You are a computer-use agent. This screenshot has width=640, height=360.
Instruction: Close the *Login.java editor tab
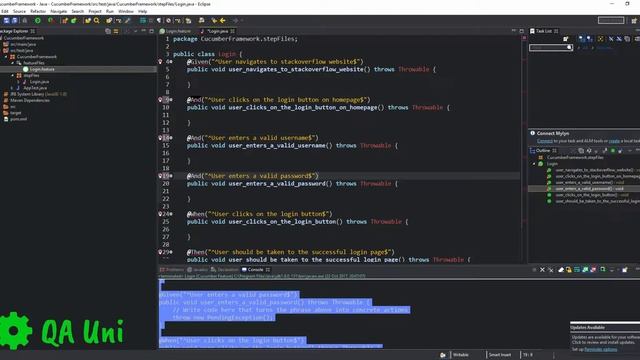(233, 31)
